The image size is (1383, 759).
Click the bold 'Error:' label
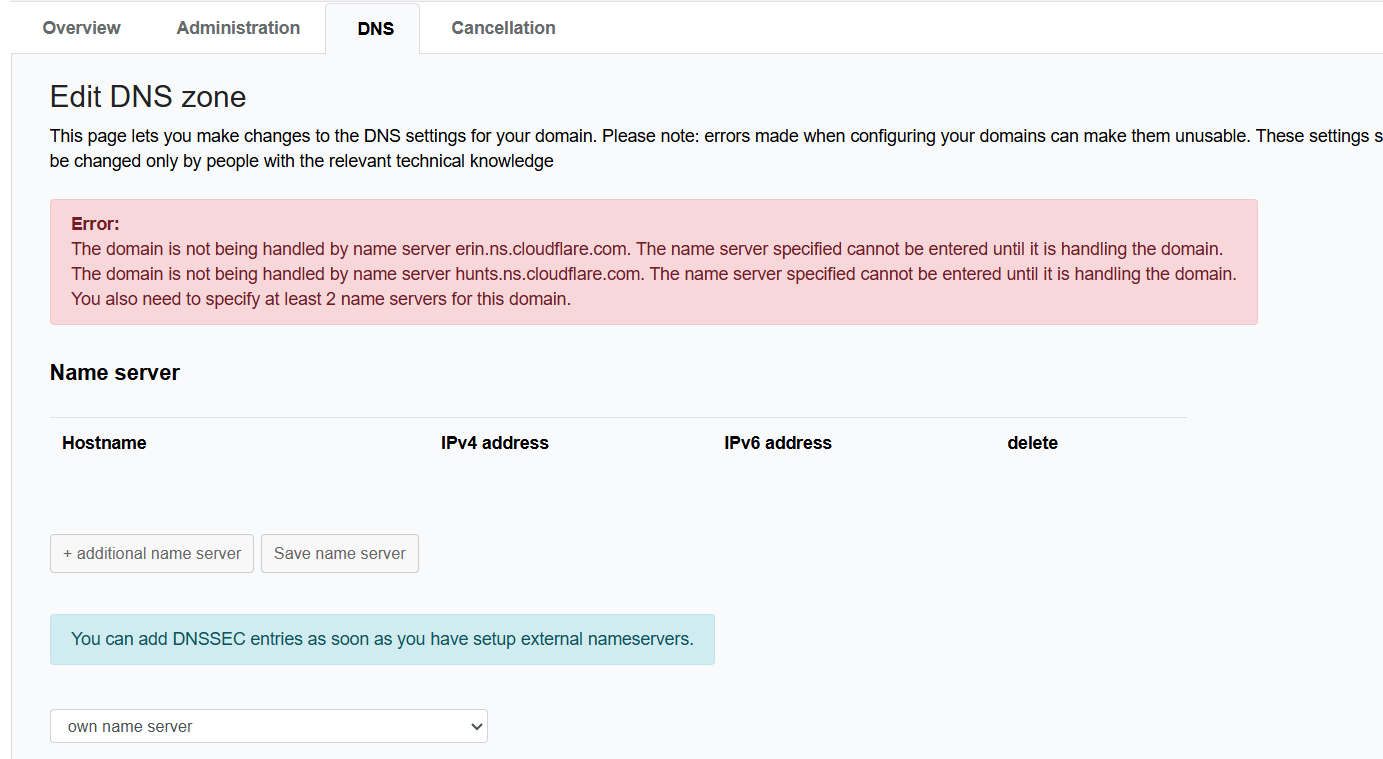point(95,224)
